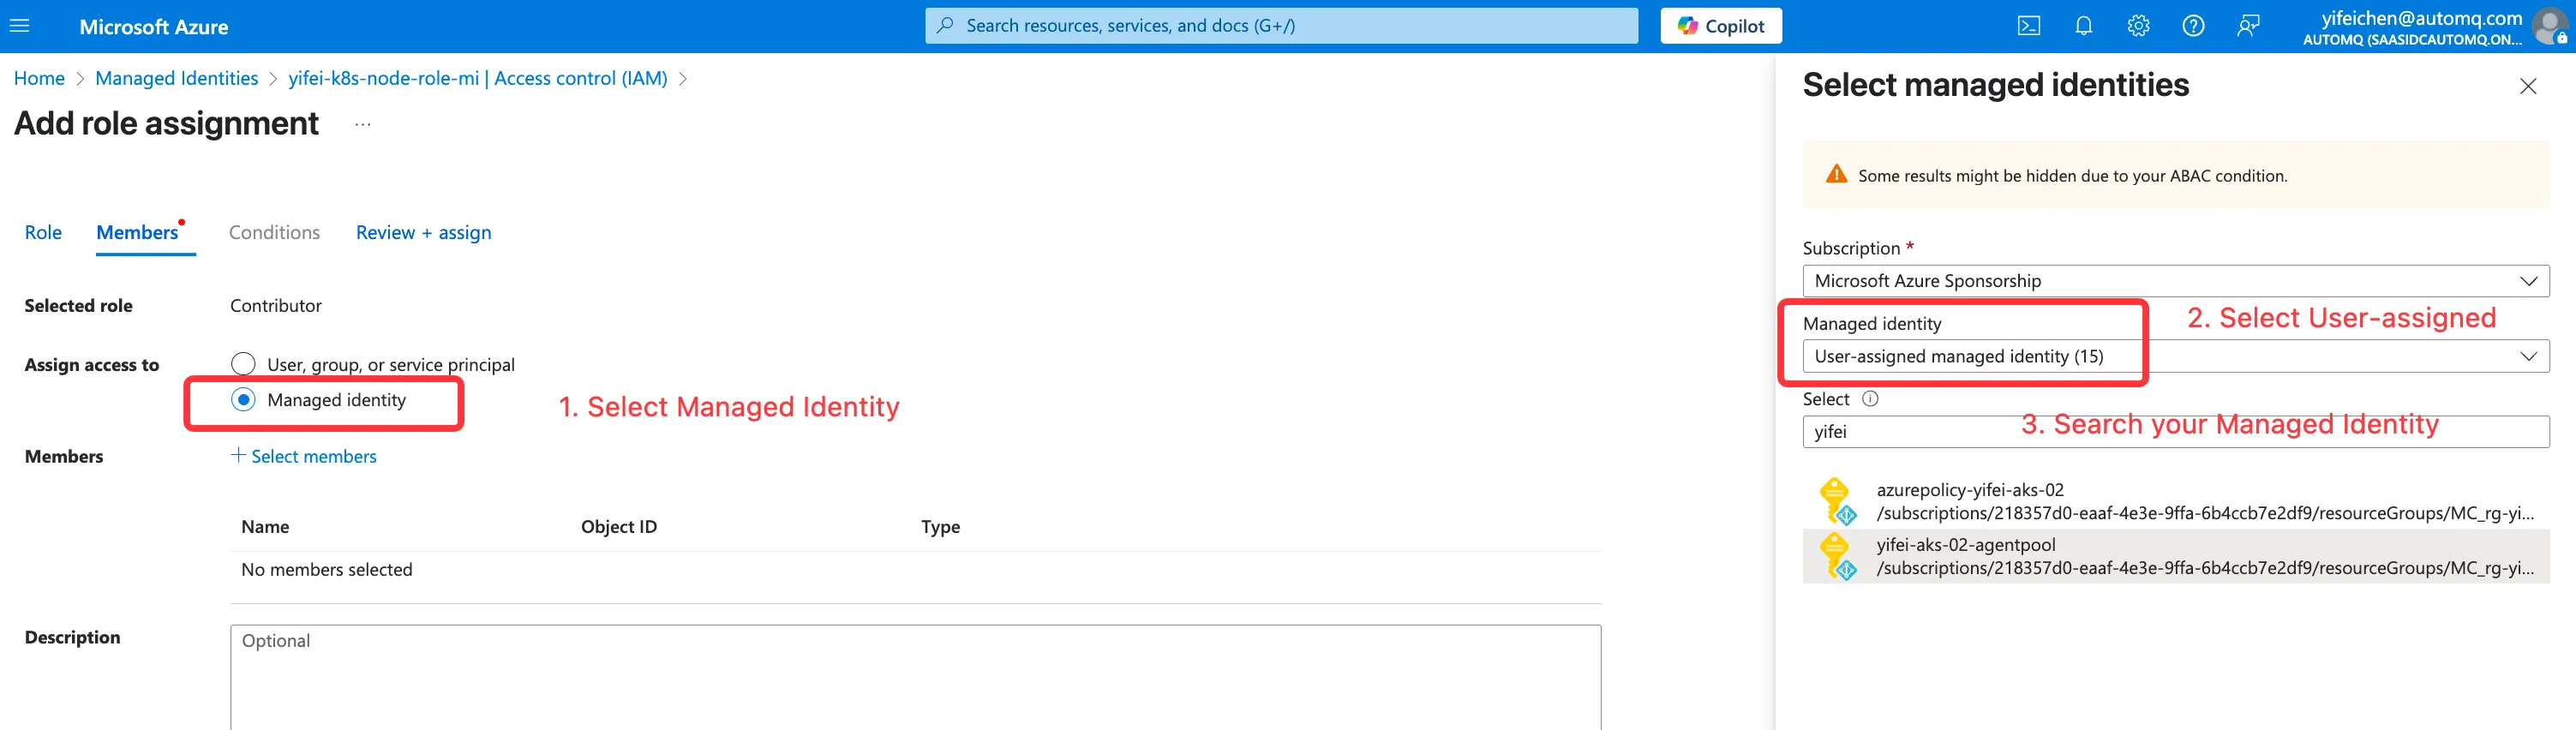Image resolution: width=2576 pixels, height=730 pixels.
Task: Click the Object ID column header
Action: click(x=619, y=526)
